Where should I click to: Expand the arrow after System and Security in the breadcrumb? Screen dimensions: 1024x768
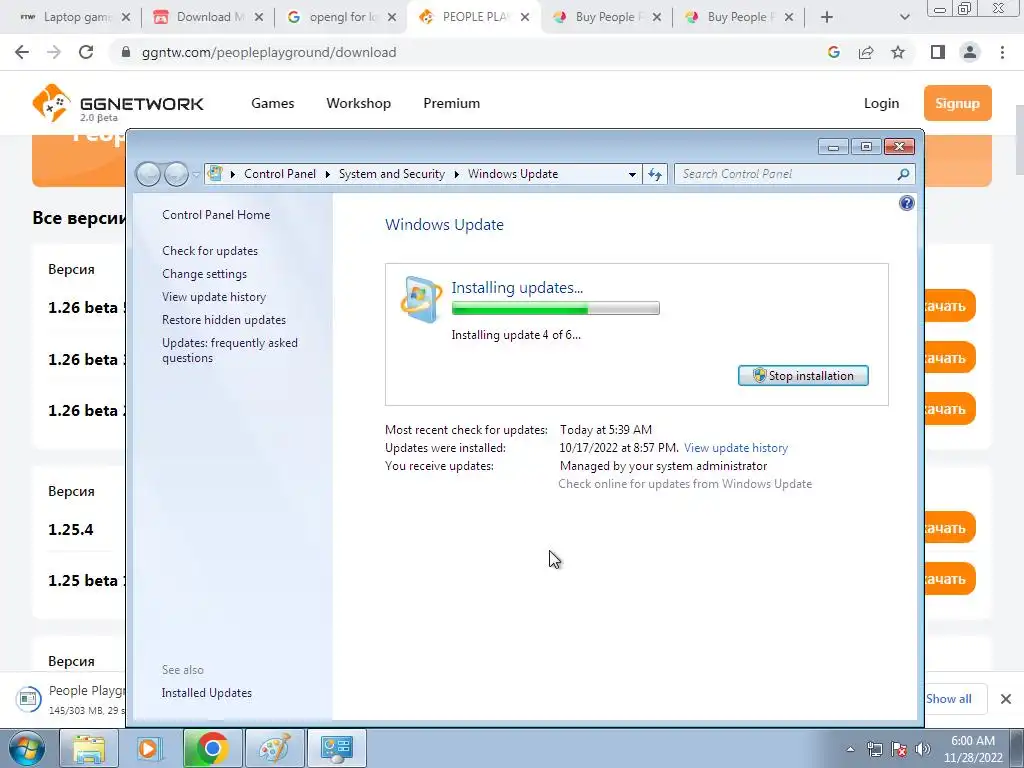(x=456, y=174)
